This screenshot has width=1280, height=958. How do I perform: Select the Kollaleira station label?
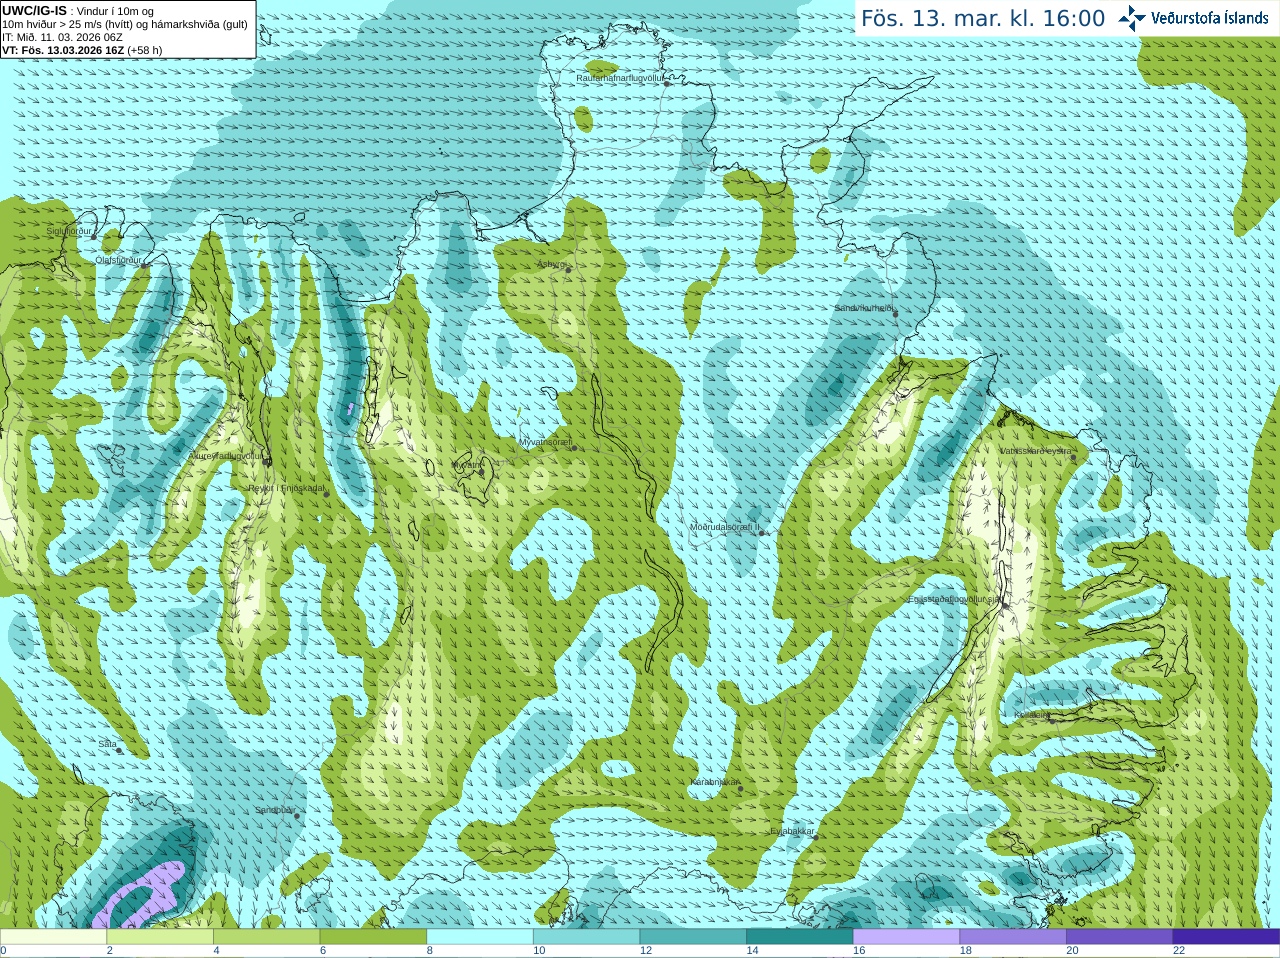[x=1032, y=715]
